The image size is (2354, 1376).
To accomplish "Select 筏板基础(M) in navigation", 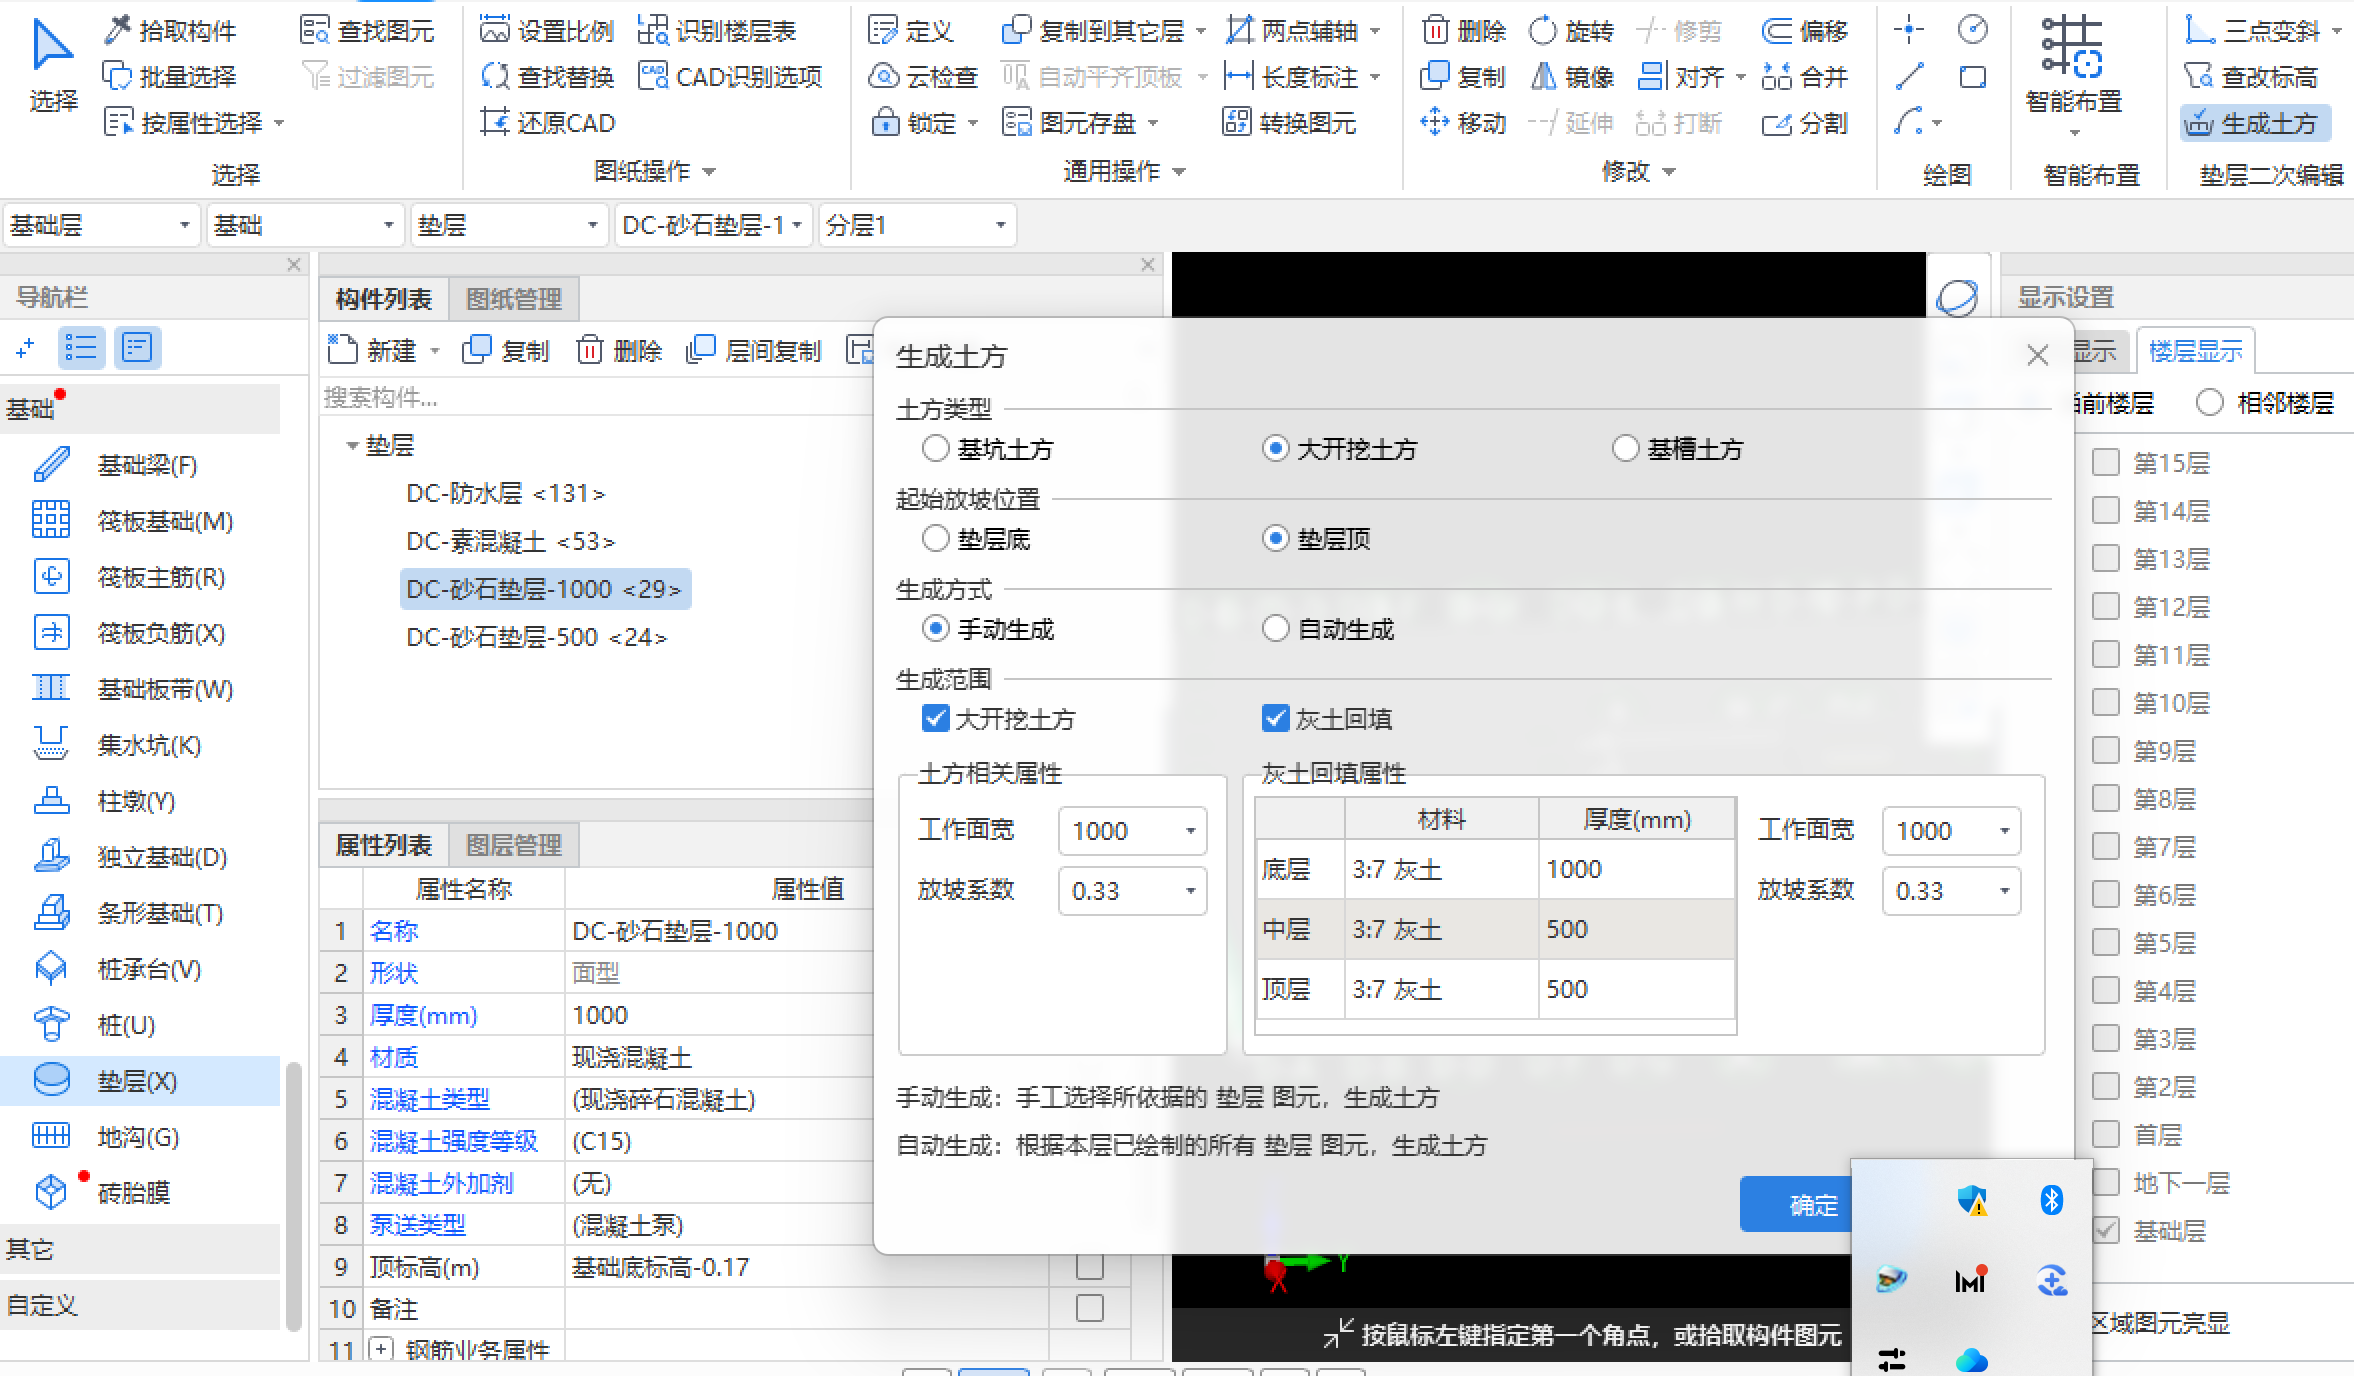I will tap(140, 521).
